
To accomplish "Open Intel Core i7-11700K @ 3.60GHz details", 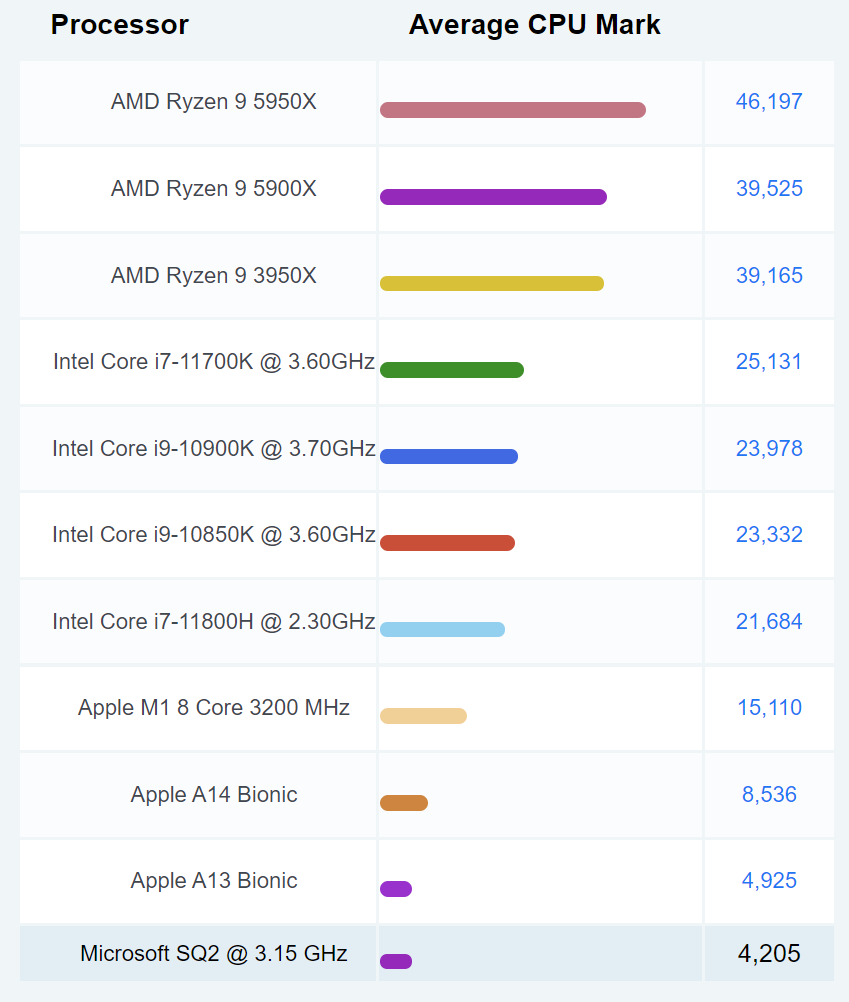I will click(x=213, y=361).
